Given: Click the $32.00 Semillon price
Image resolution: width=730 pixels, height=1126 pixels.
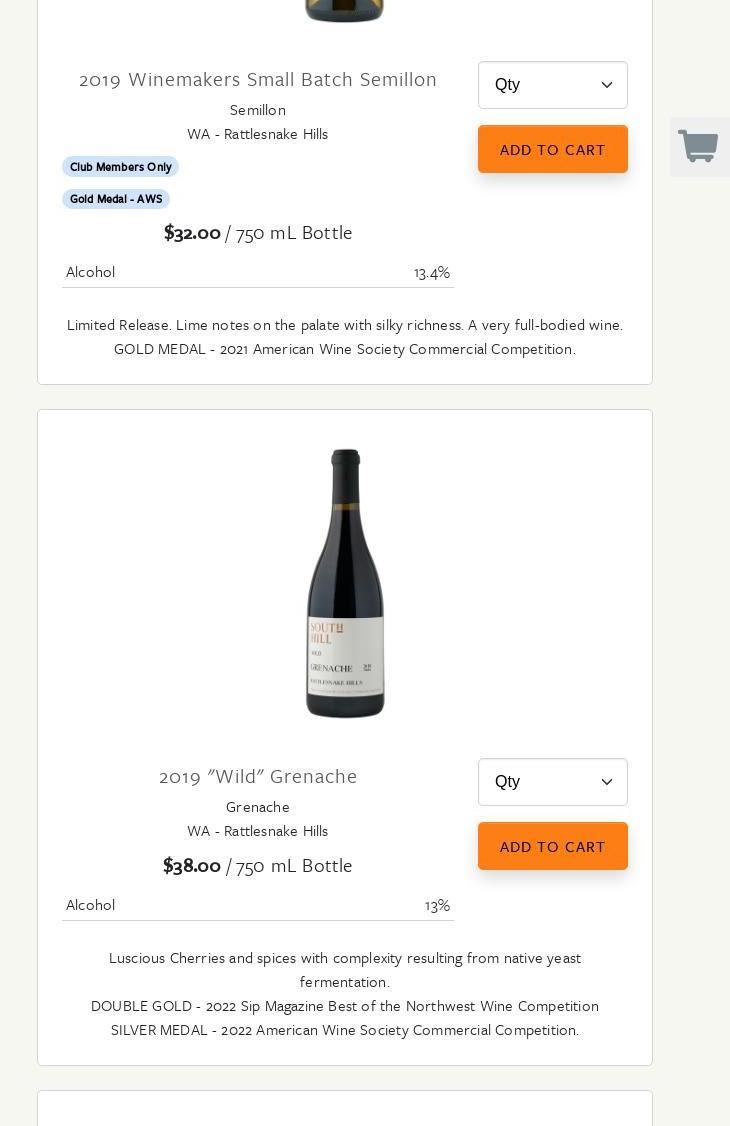Looking at the screenshot, I should coord(192,233).
